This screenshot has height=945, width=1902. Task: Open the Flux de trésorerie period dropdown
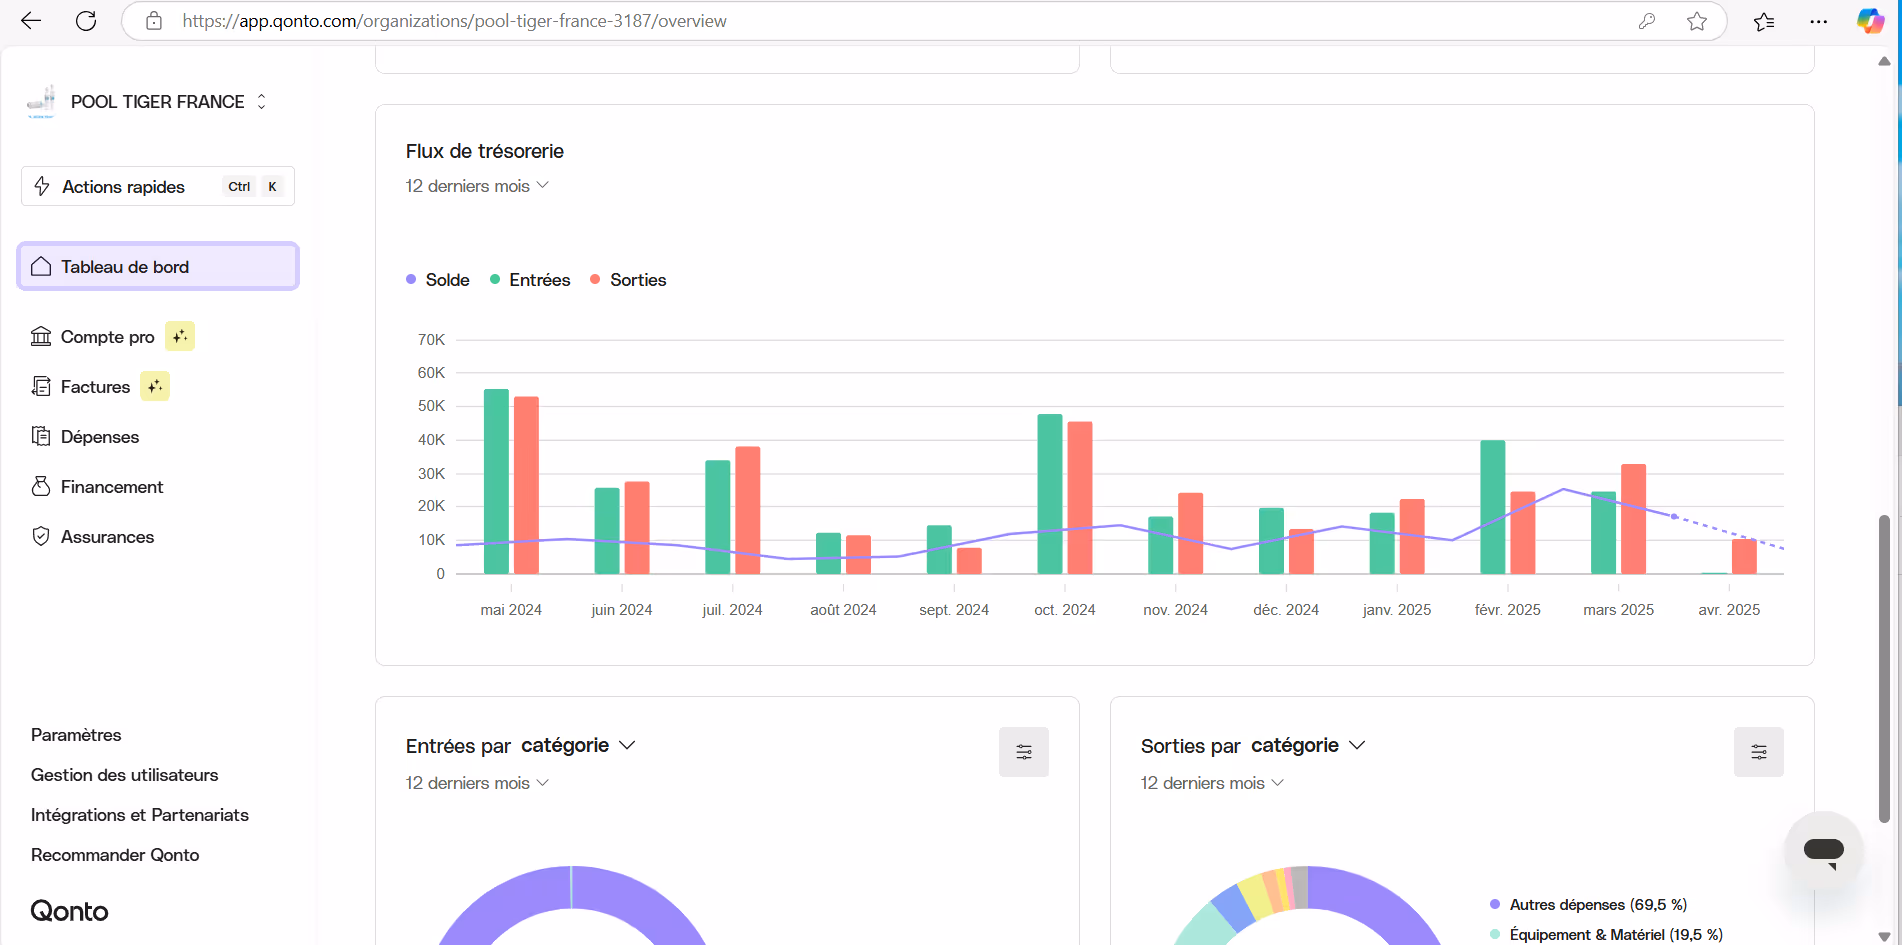477,186
